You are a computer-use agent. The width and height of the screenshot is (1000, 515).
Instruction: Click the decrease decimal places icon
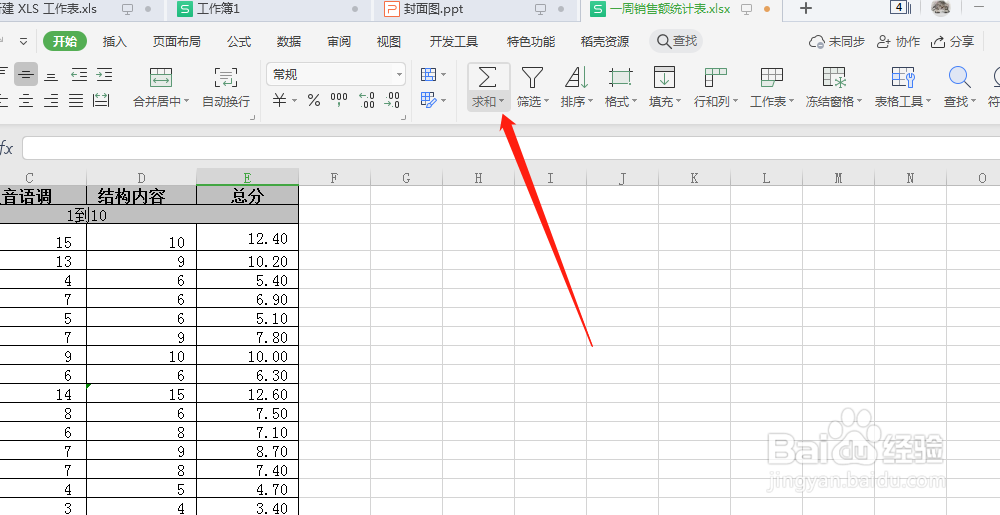392,100
